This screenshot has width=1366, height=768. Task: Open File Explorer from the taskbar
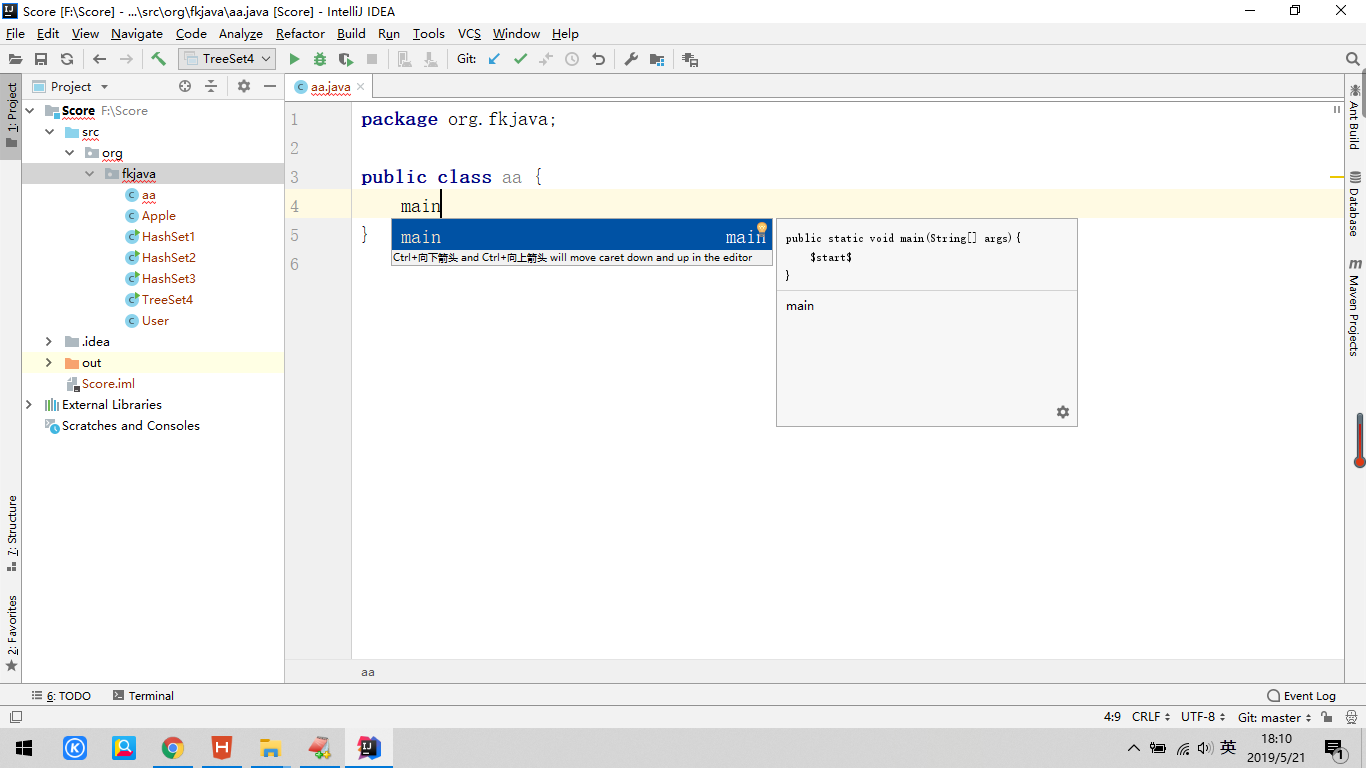pos(271,747)
